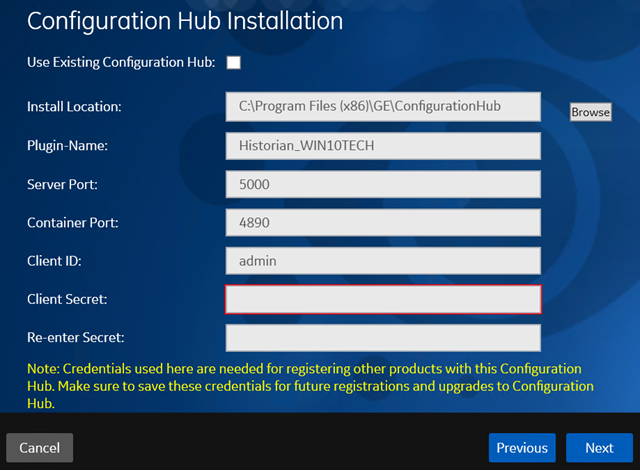Click the Configuration Hub Installation heading

185,21
